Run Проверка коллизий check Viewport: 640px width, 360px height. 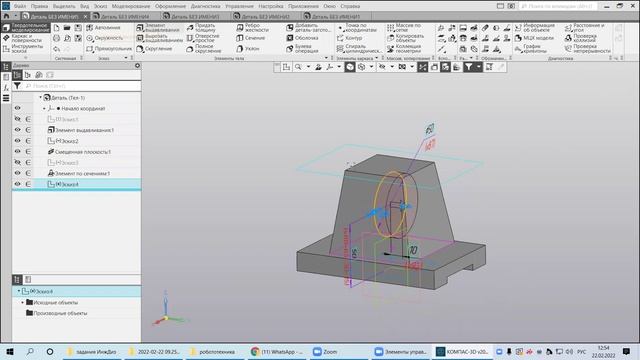(x=581, y=38)
